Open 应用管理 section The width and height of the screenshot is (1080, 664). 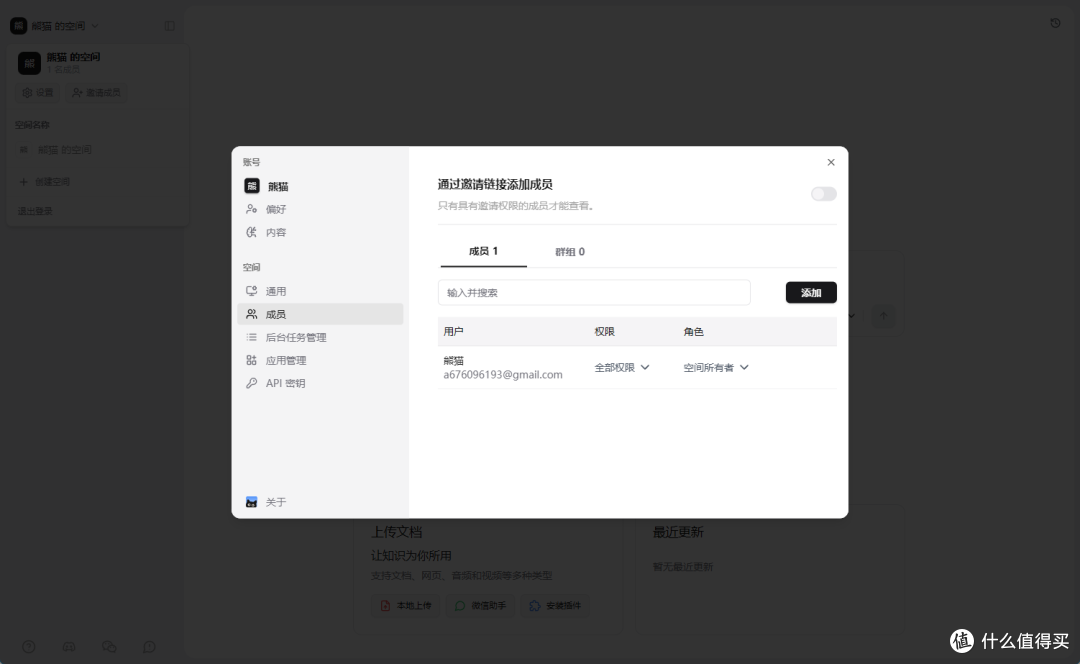pos(320,360)
